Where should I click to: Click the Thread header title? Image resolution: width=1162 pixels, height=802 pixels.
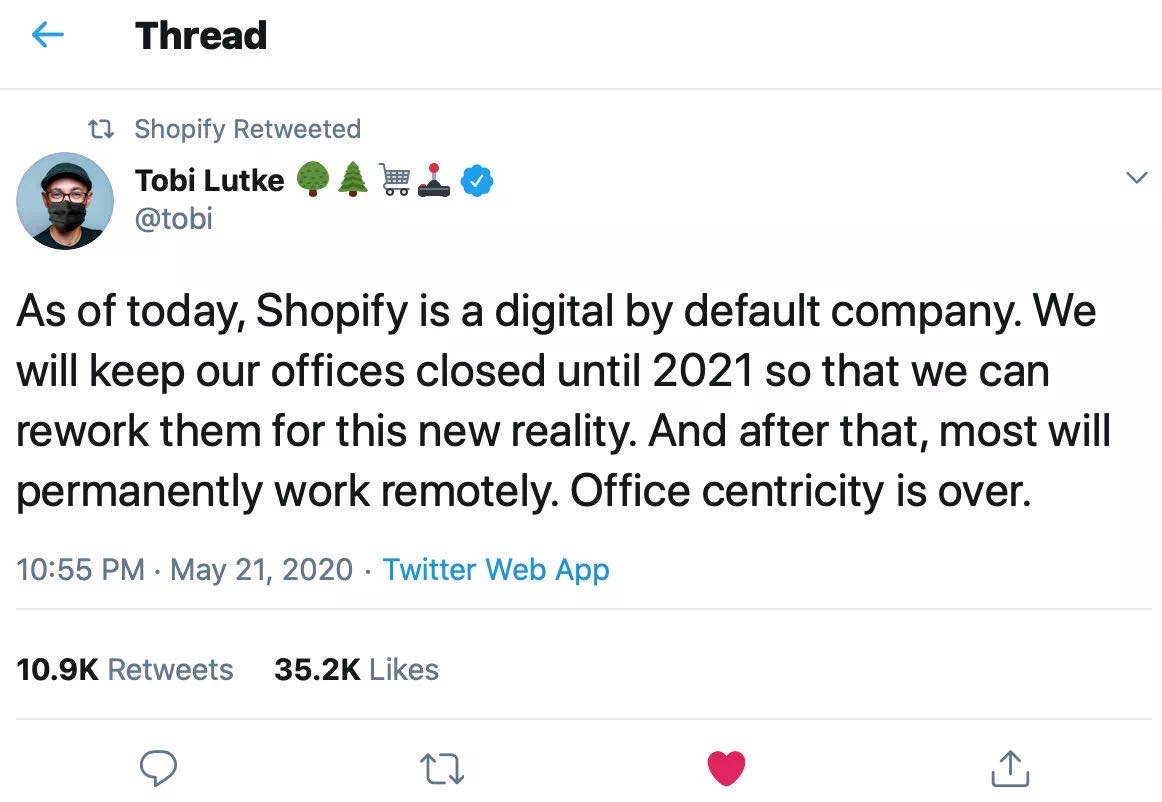pos(201,36)
